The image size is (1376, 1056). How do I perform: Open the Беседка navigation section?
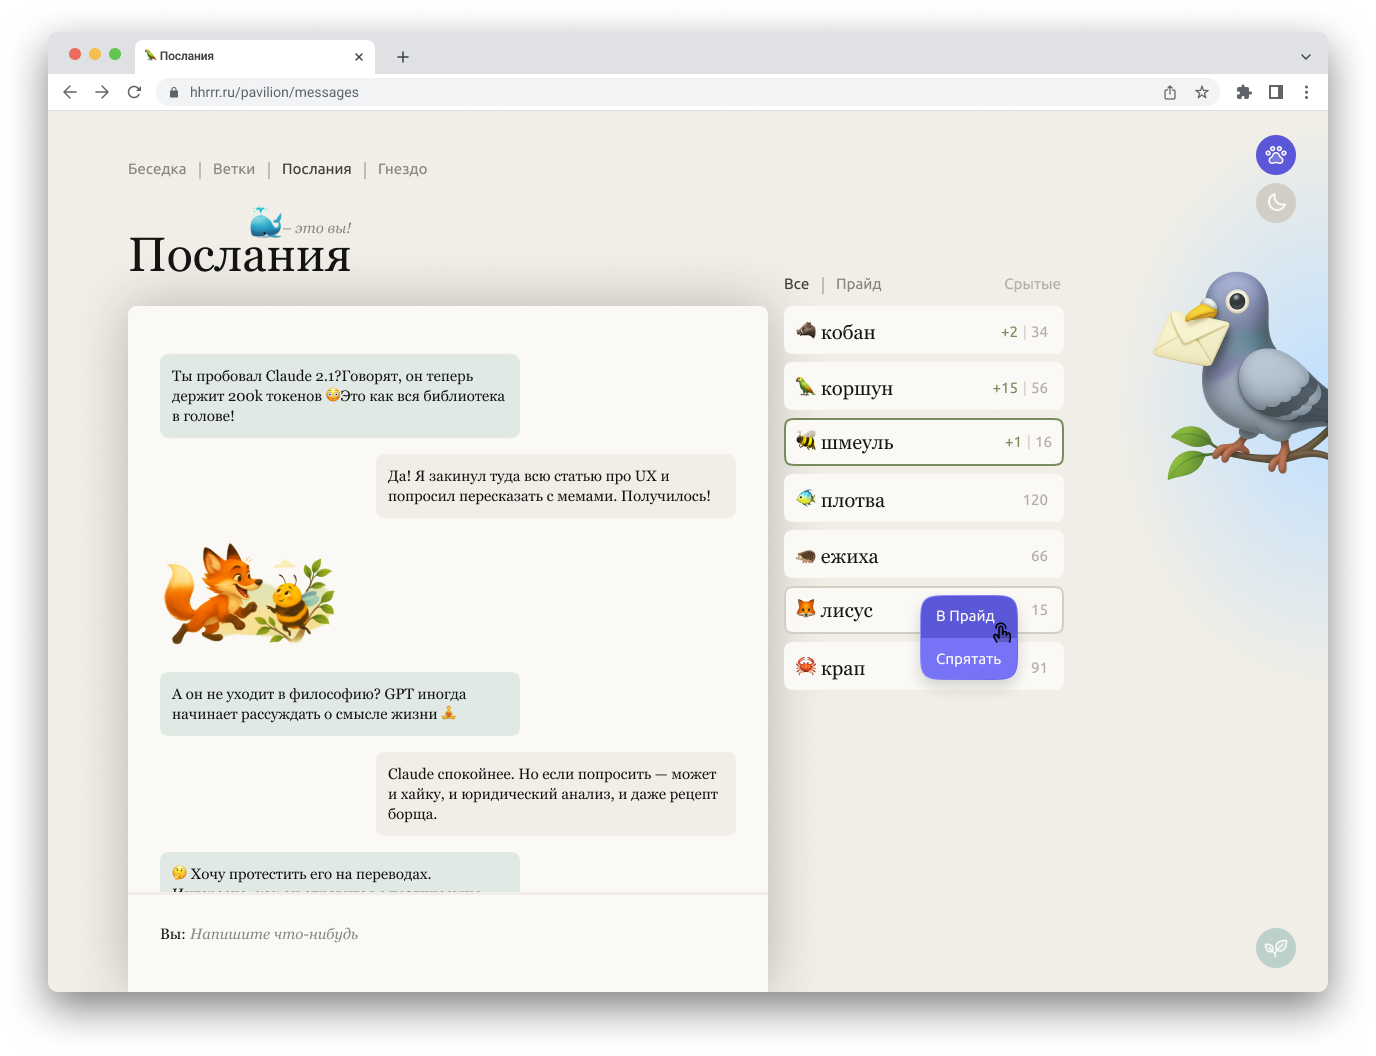[157, 169]
